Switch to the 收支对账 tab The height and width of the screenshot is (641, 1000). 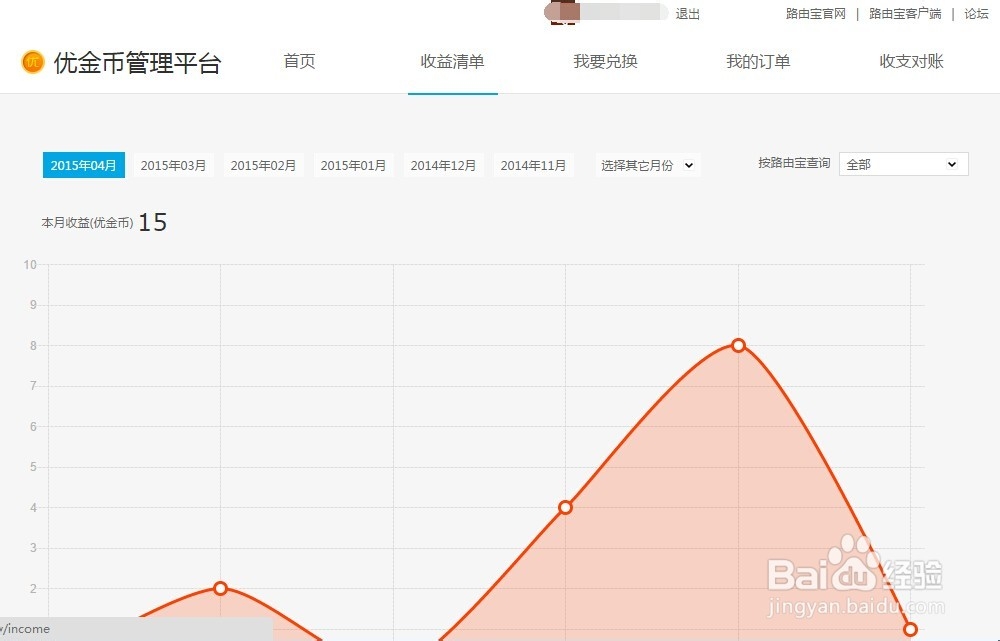(x=911, y=61)
